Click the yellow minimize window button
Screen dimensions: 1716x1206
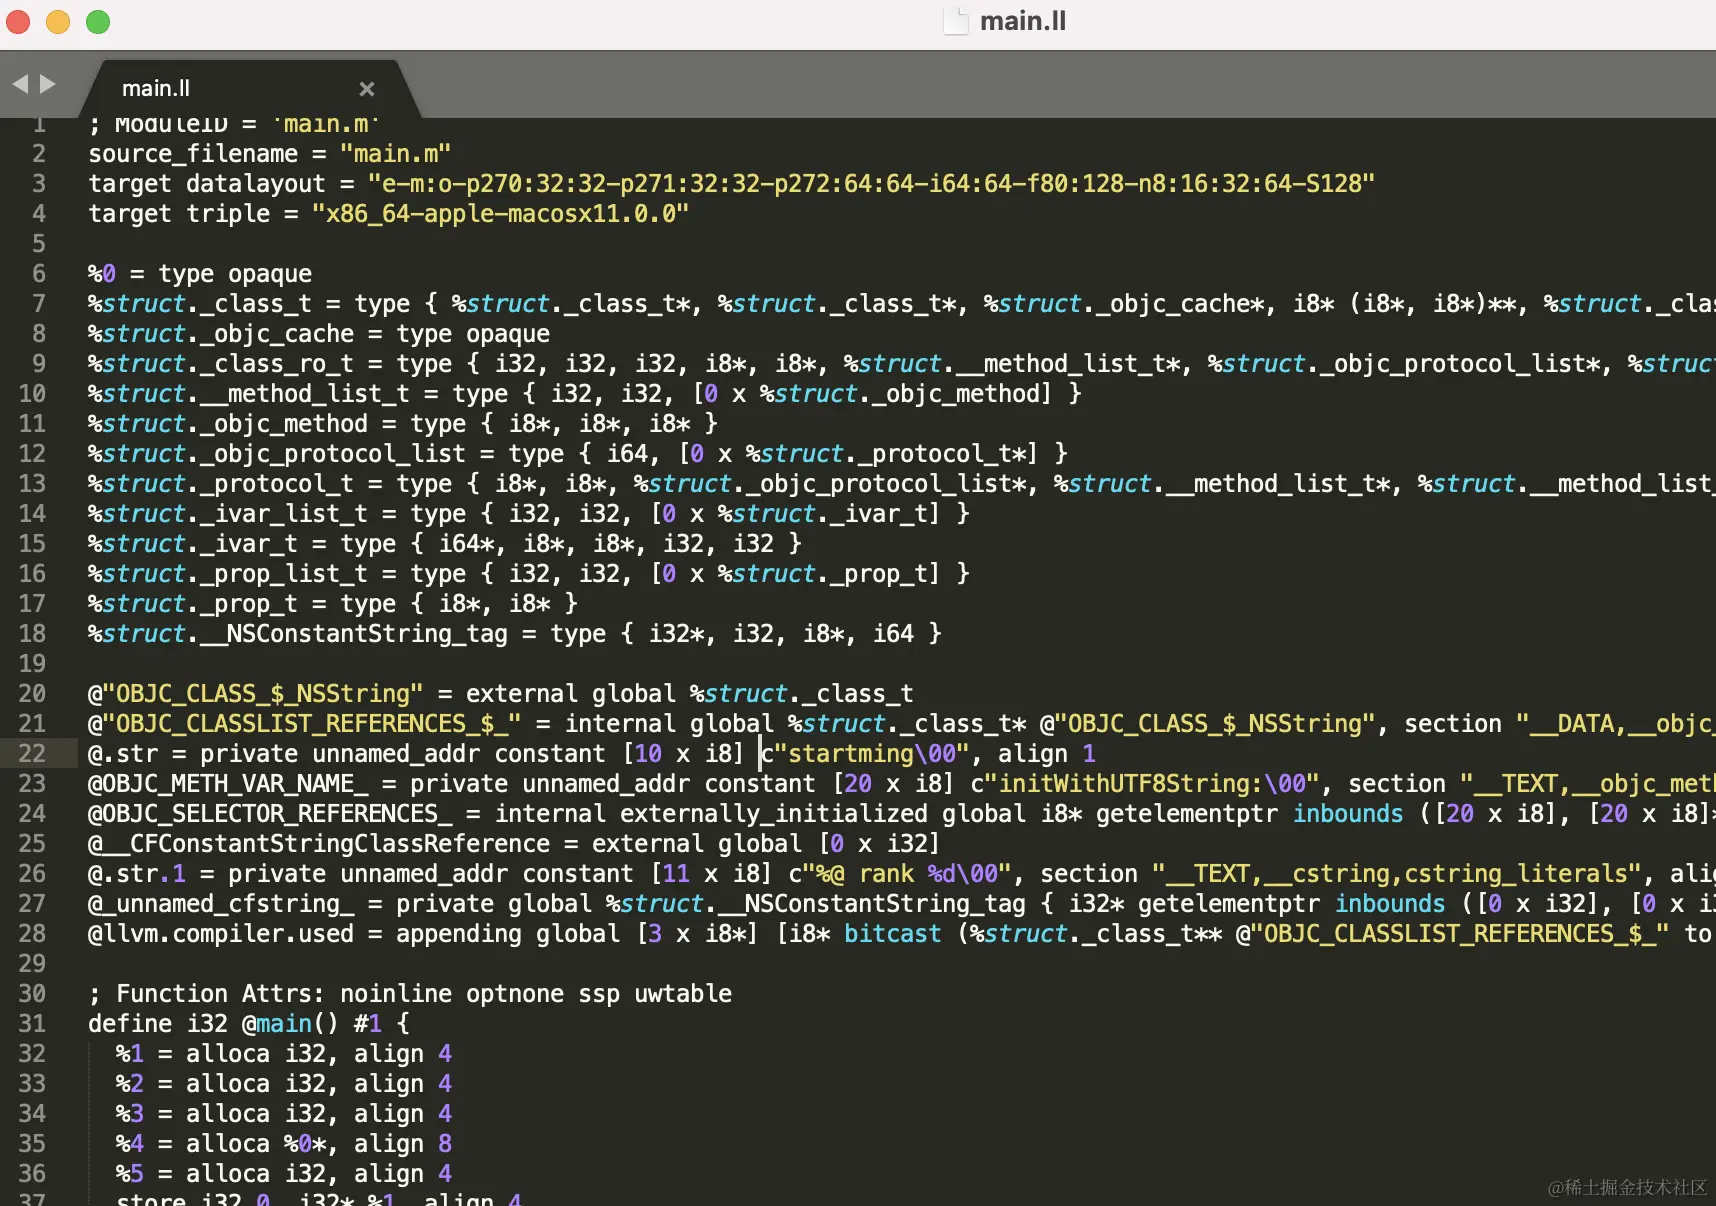(58, 21)
